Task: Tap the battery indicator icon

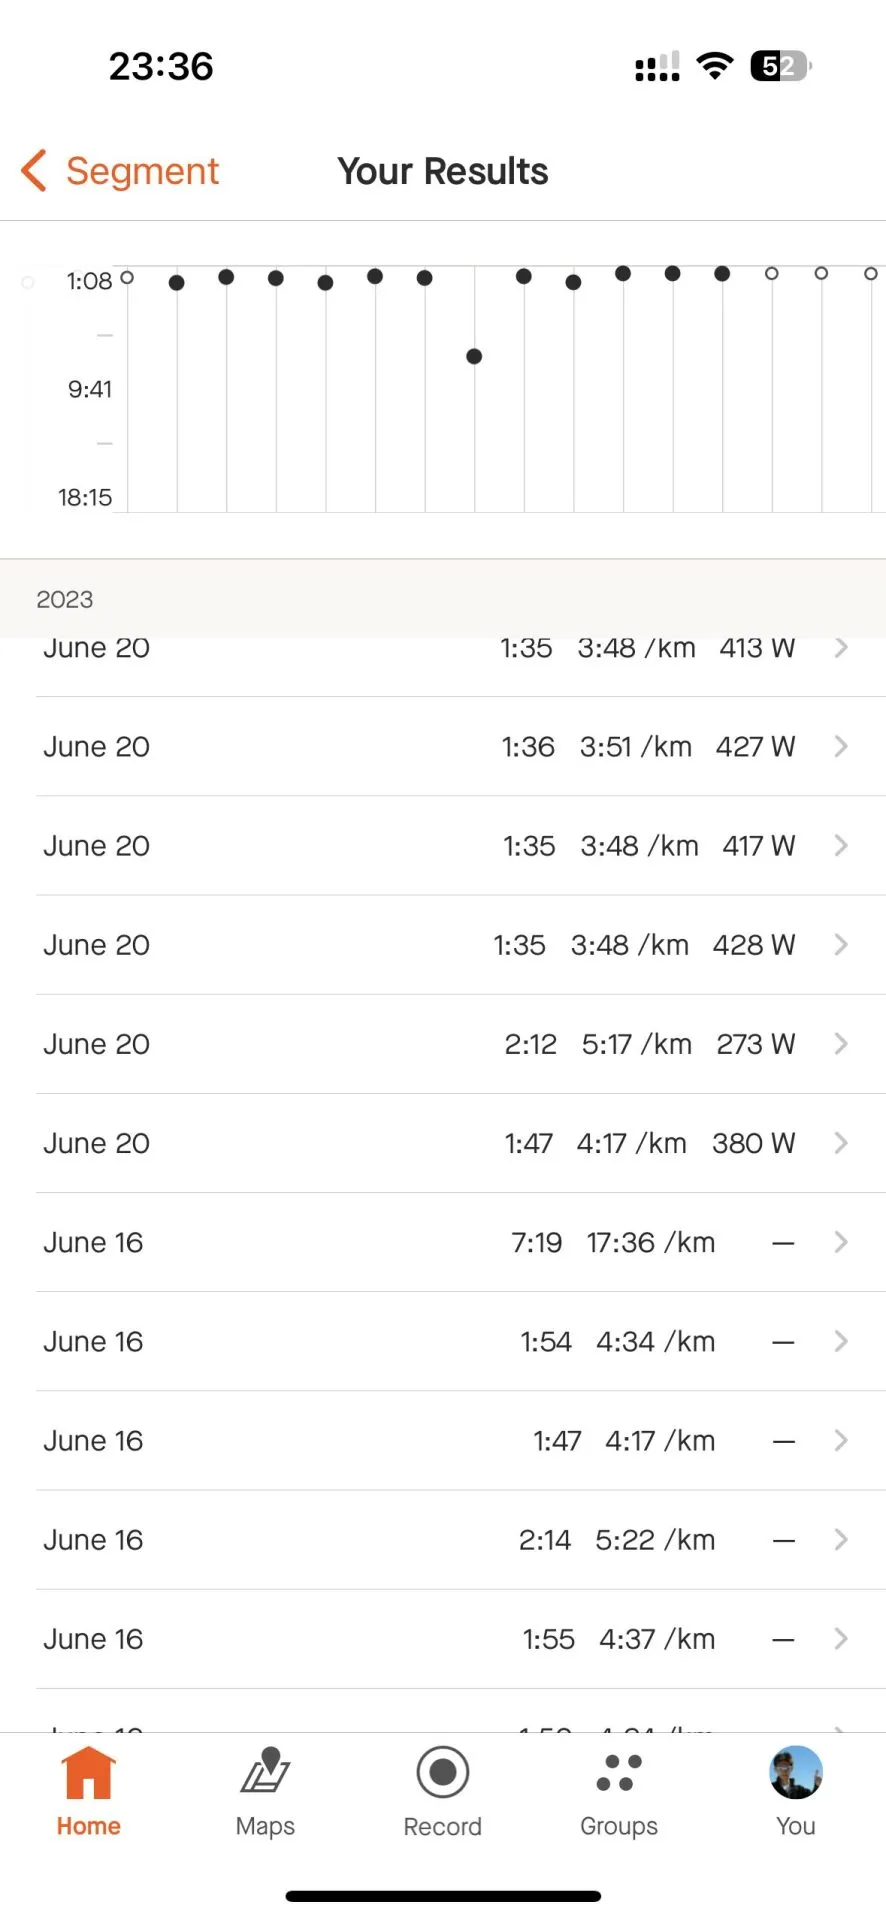Action: [x=780, y=66]
